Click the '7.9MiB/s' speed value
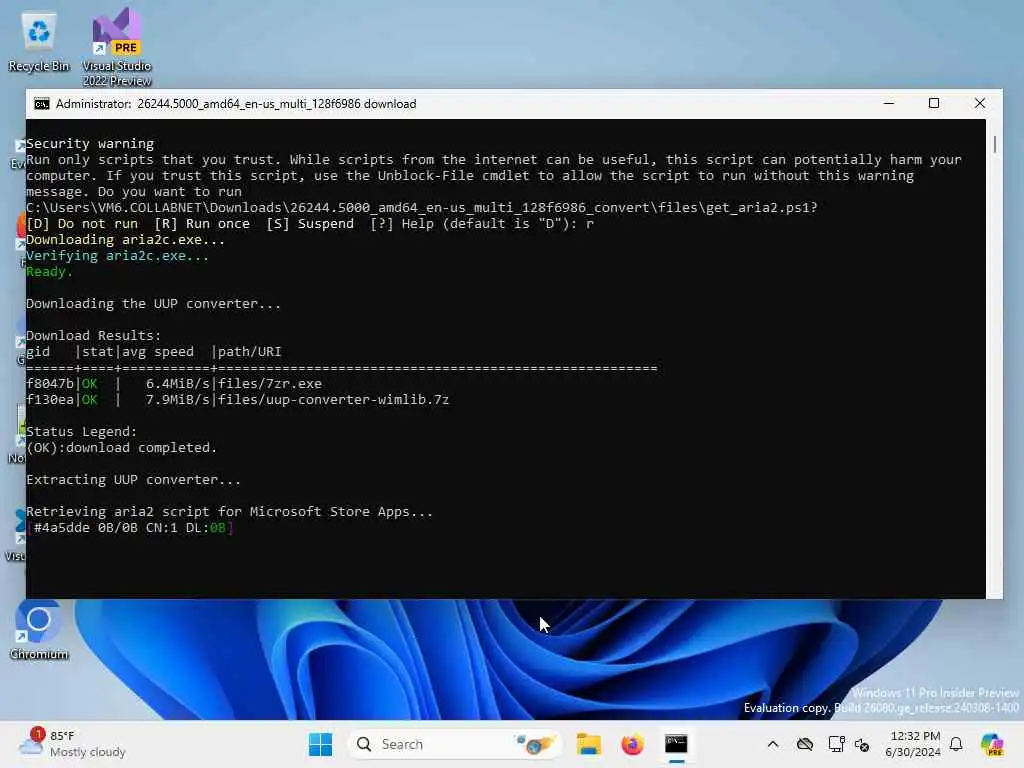The image size is (1024, 768). [178, 400]
